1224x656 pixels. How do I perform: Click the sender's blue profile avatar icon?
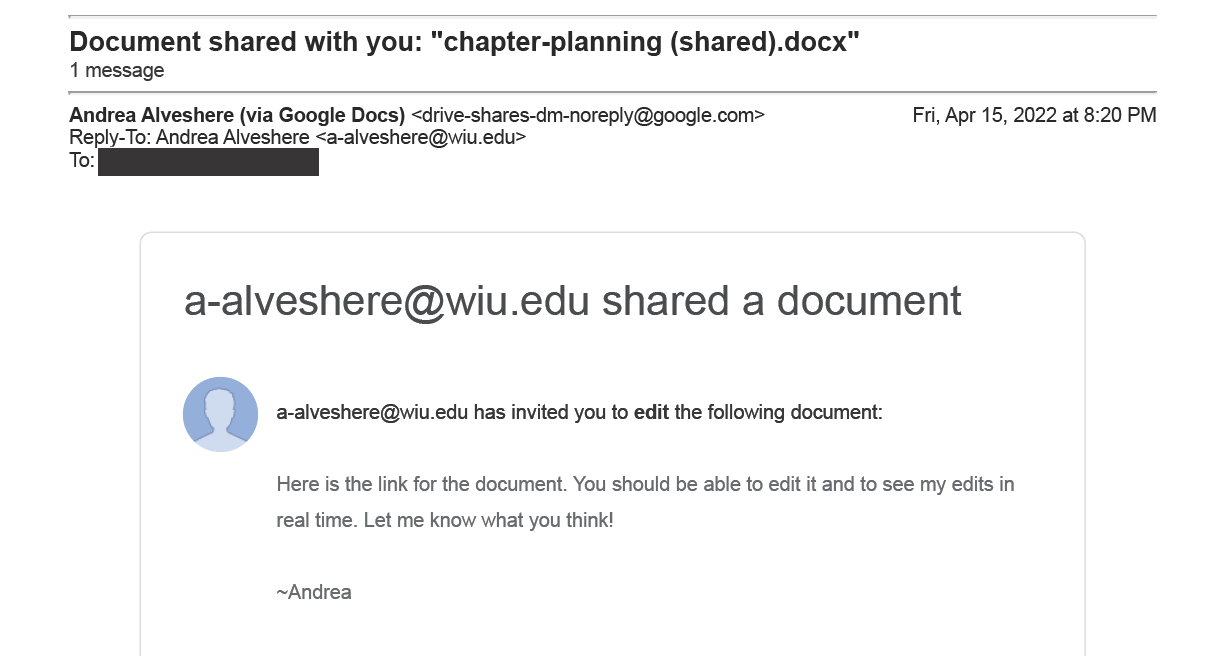[221, 414]
